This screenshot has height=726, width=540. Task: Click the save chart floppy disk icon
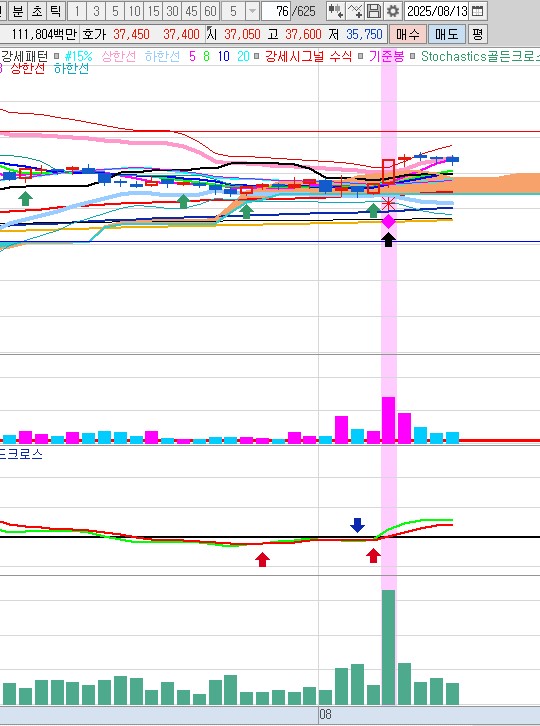(374, 11)
